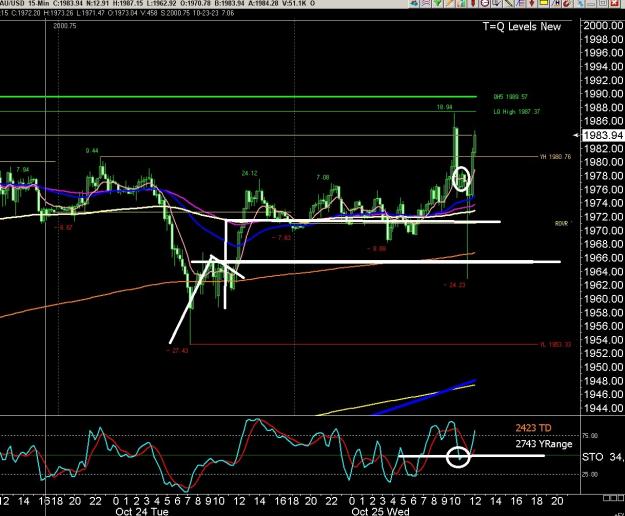Viewport: 625px width, 516px height.
Task: Select the yellow pencil drawing tool
Action: click(x=449, y=3)
